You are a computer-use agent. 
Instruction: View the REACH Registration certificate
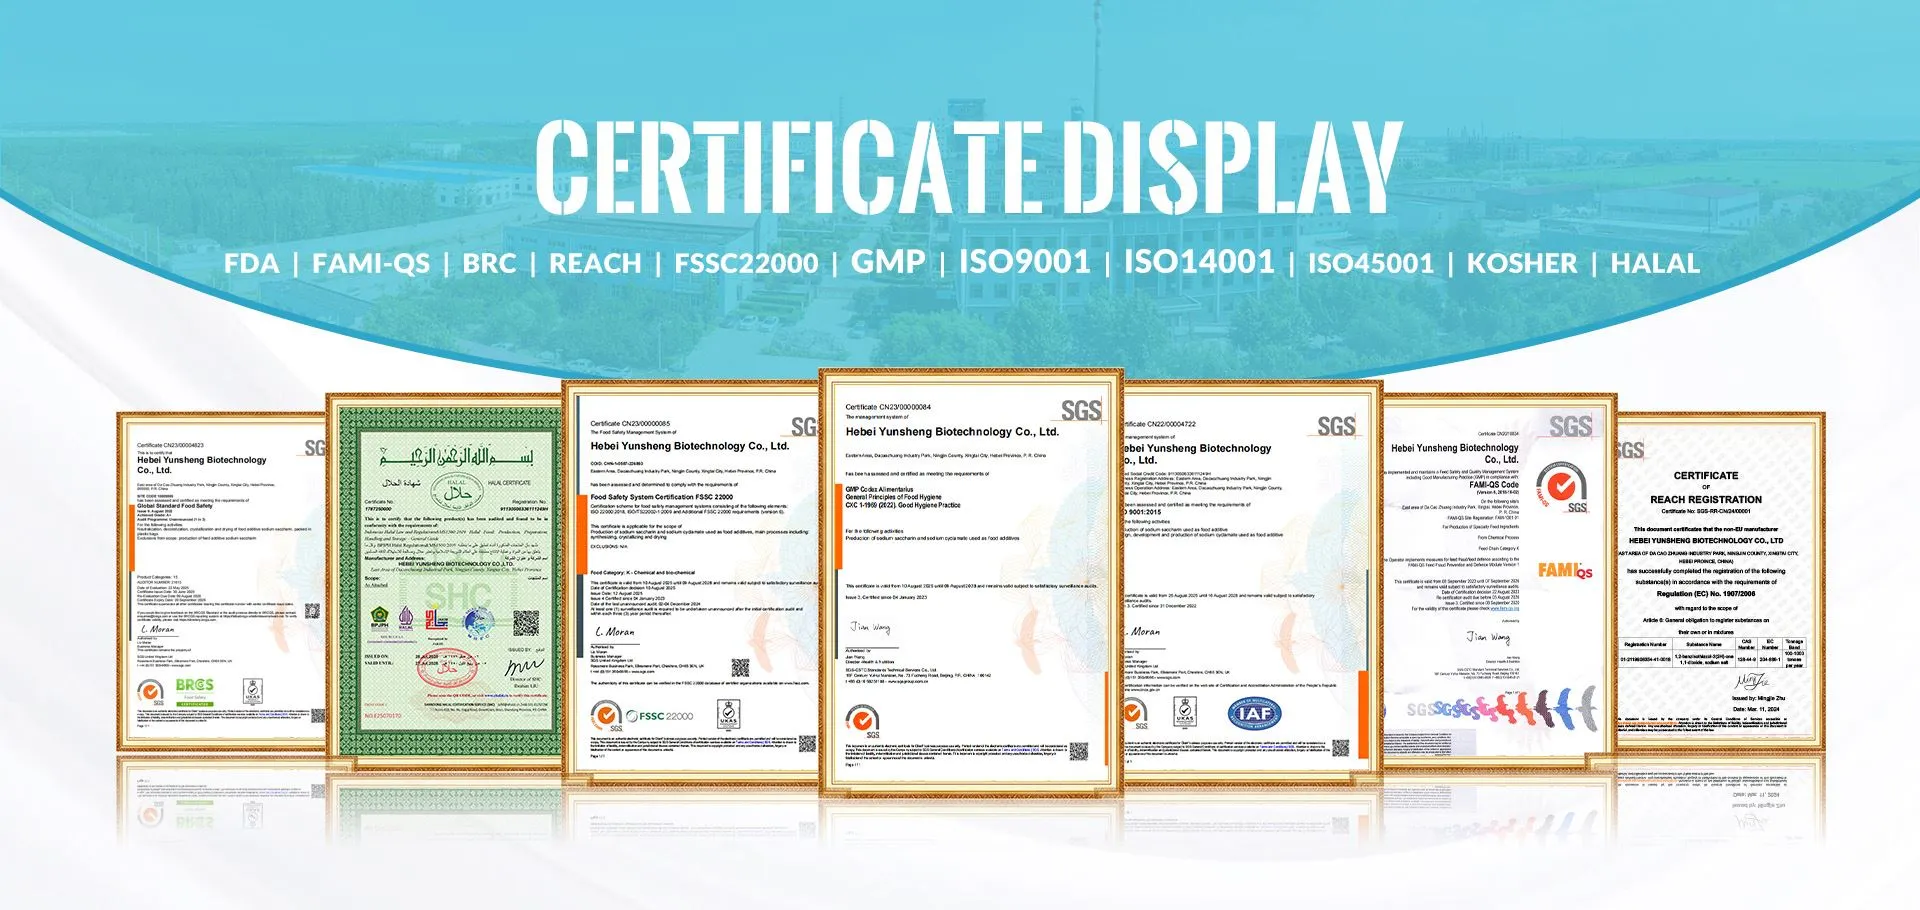tap(1720, 580)
